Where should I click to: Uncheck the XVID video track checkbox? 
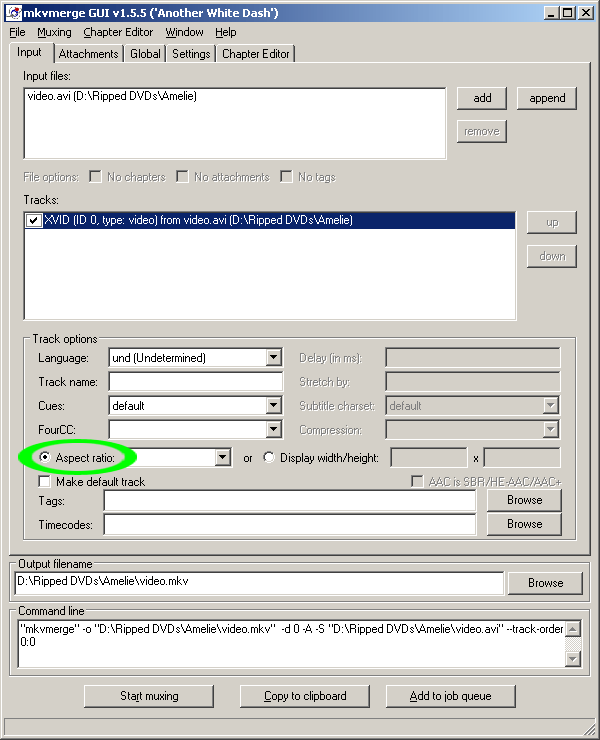(x=34, y=220)
